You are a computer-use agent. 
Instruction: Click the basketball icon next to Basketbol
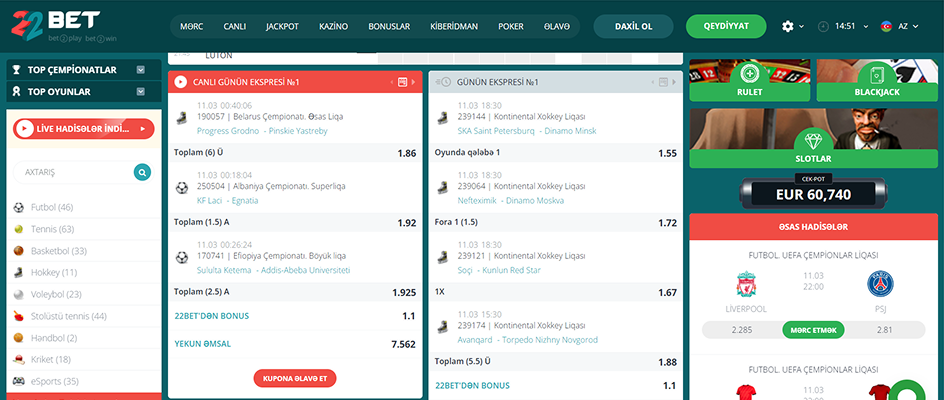point(19,251)
